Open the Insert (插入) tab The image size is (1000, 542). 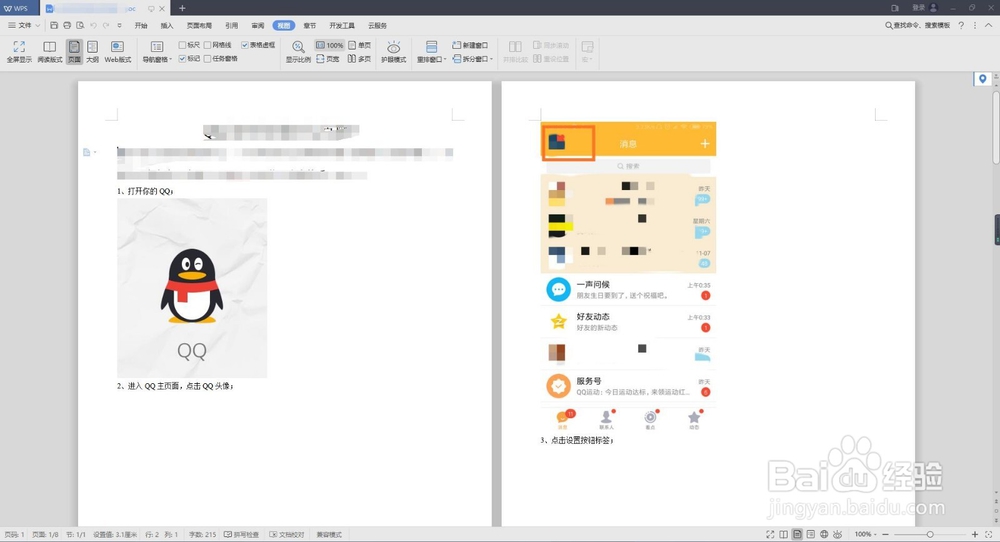166,26
